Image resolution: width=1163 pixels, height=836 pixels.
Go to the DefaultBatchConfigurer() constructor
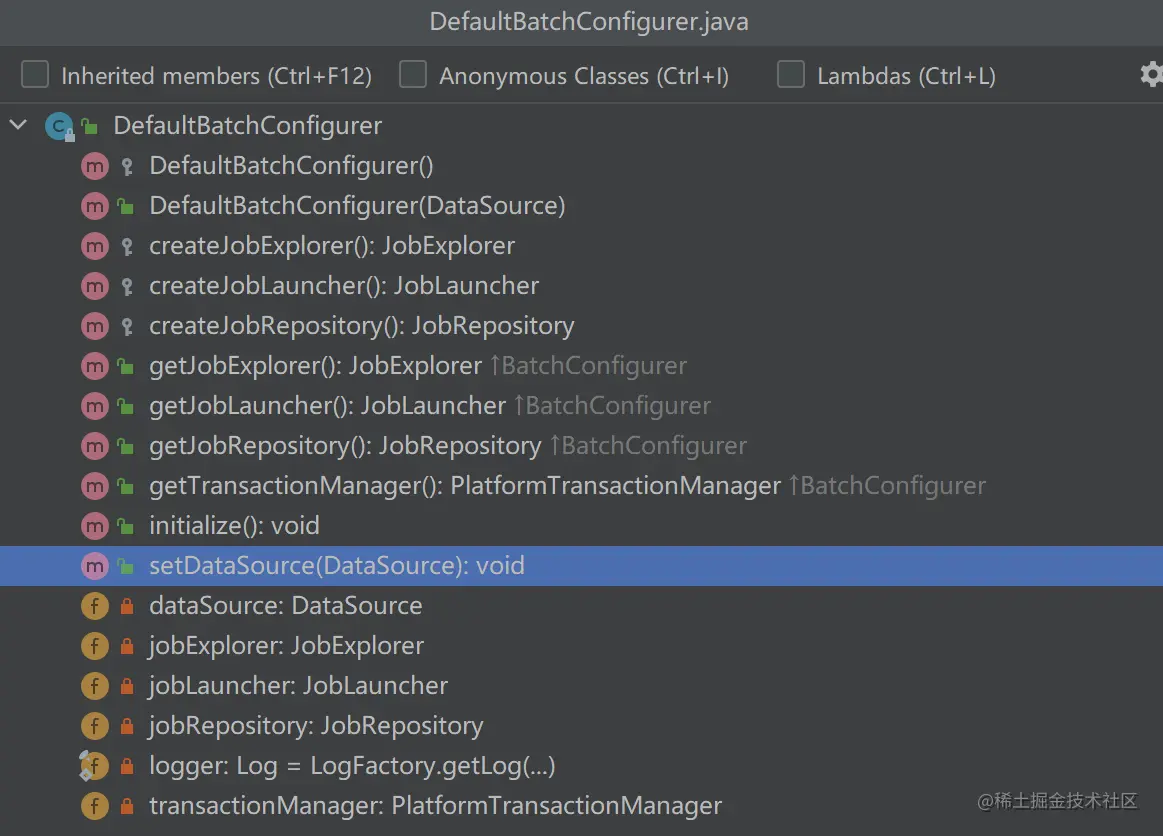(x=582, y=165)
